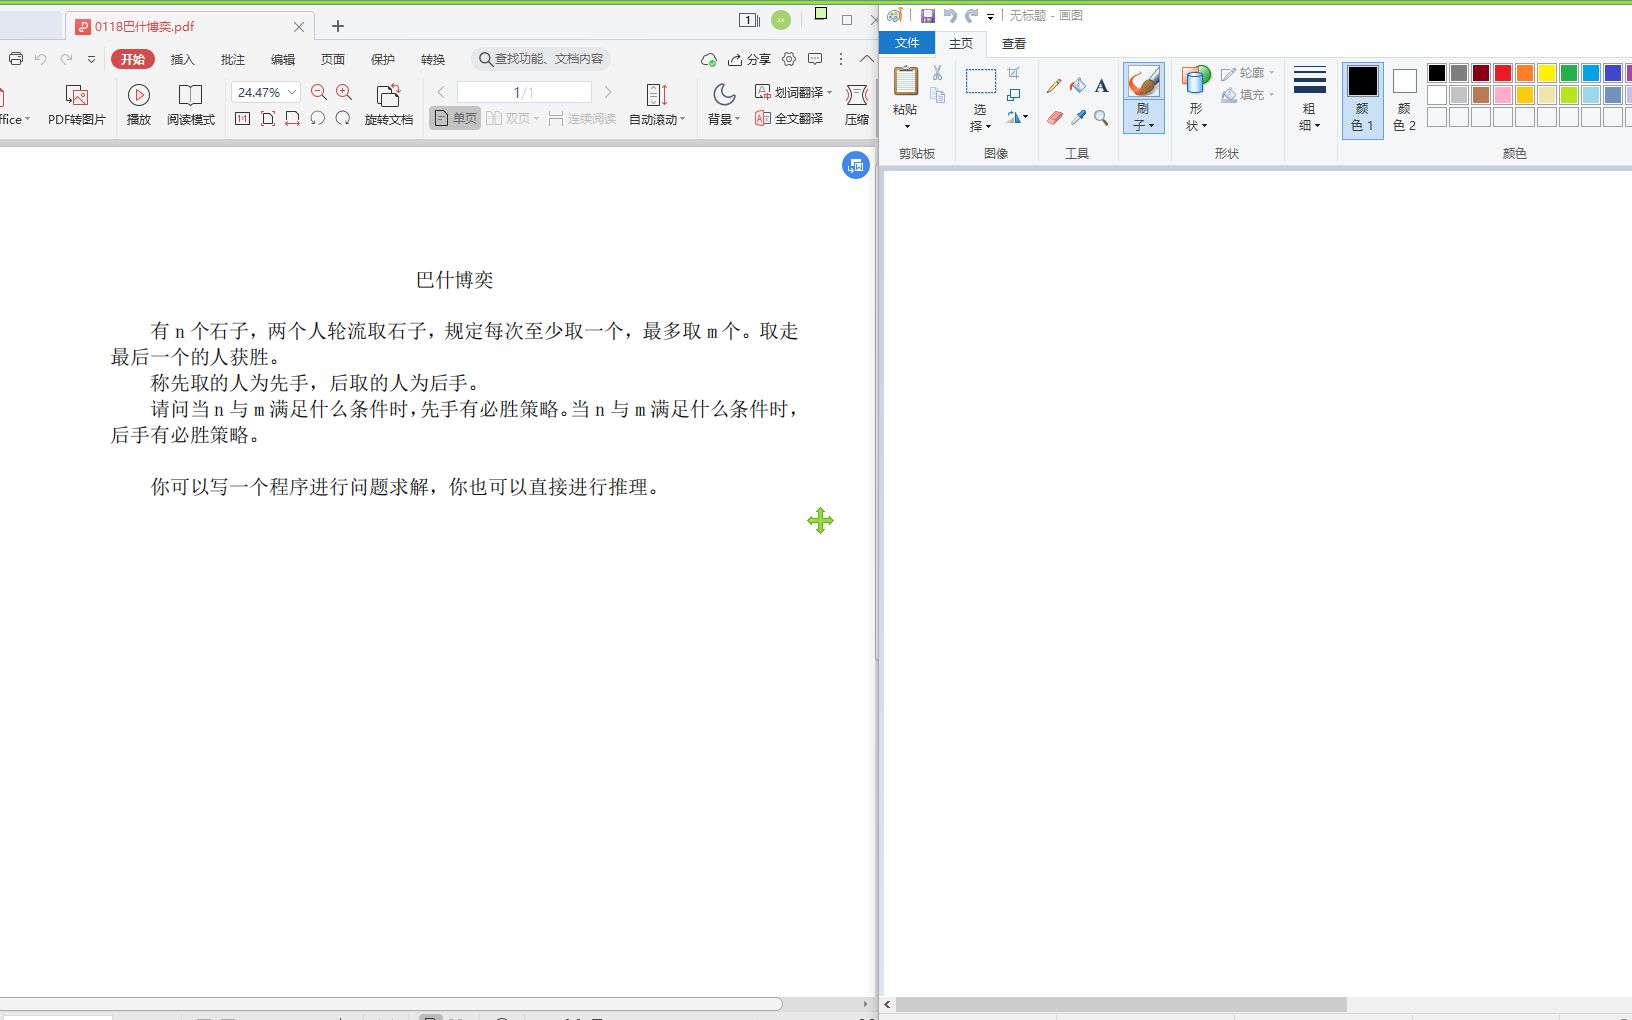Click the Crop icon in Paint
The image size is (1632, 1020).
point(1014,73)
